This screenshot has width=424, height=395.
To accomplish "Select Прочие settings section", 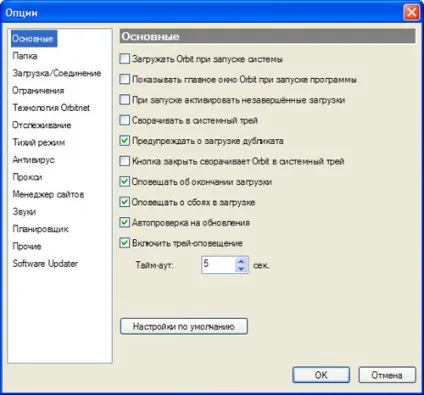I will (27, 247).
